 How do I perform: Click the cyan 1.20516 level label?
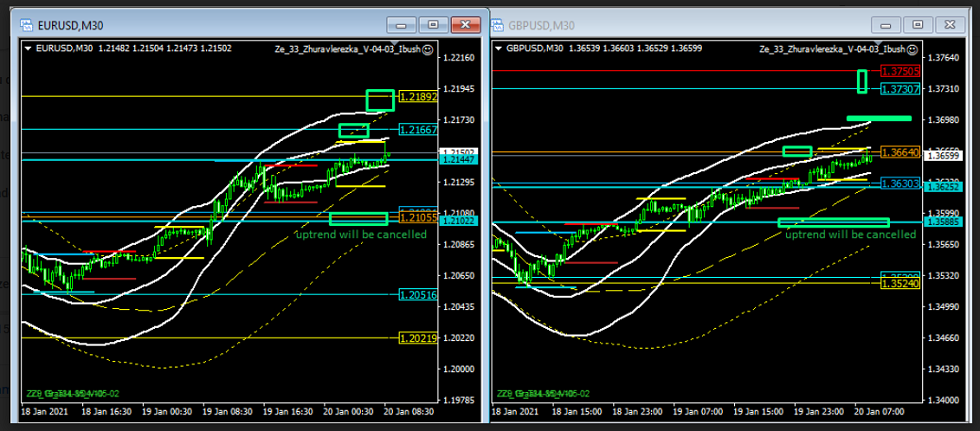417,294
